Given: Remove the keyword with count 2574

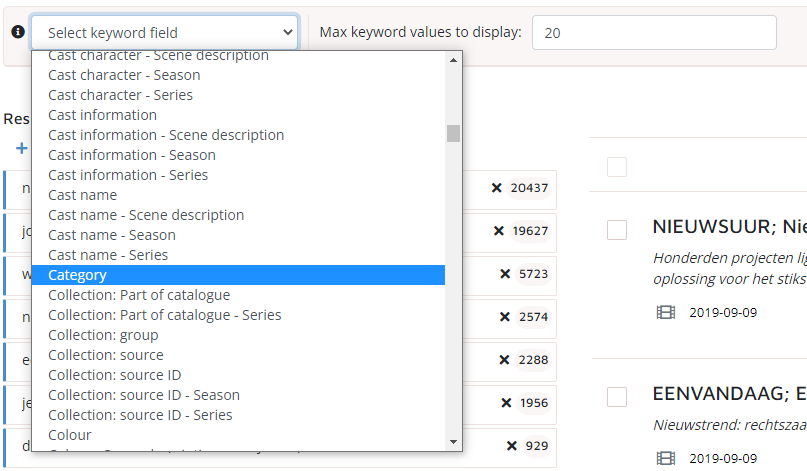Looking at the screenshot, I should pyautogui.click(x=504, y=317).
